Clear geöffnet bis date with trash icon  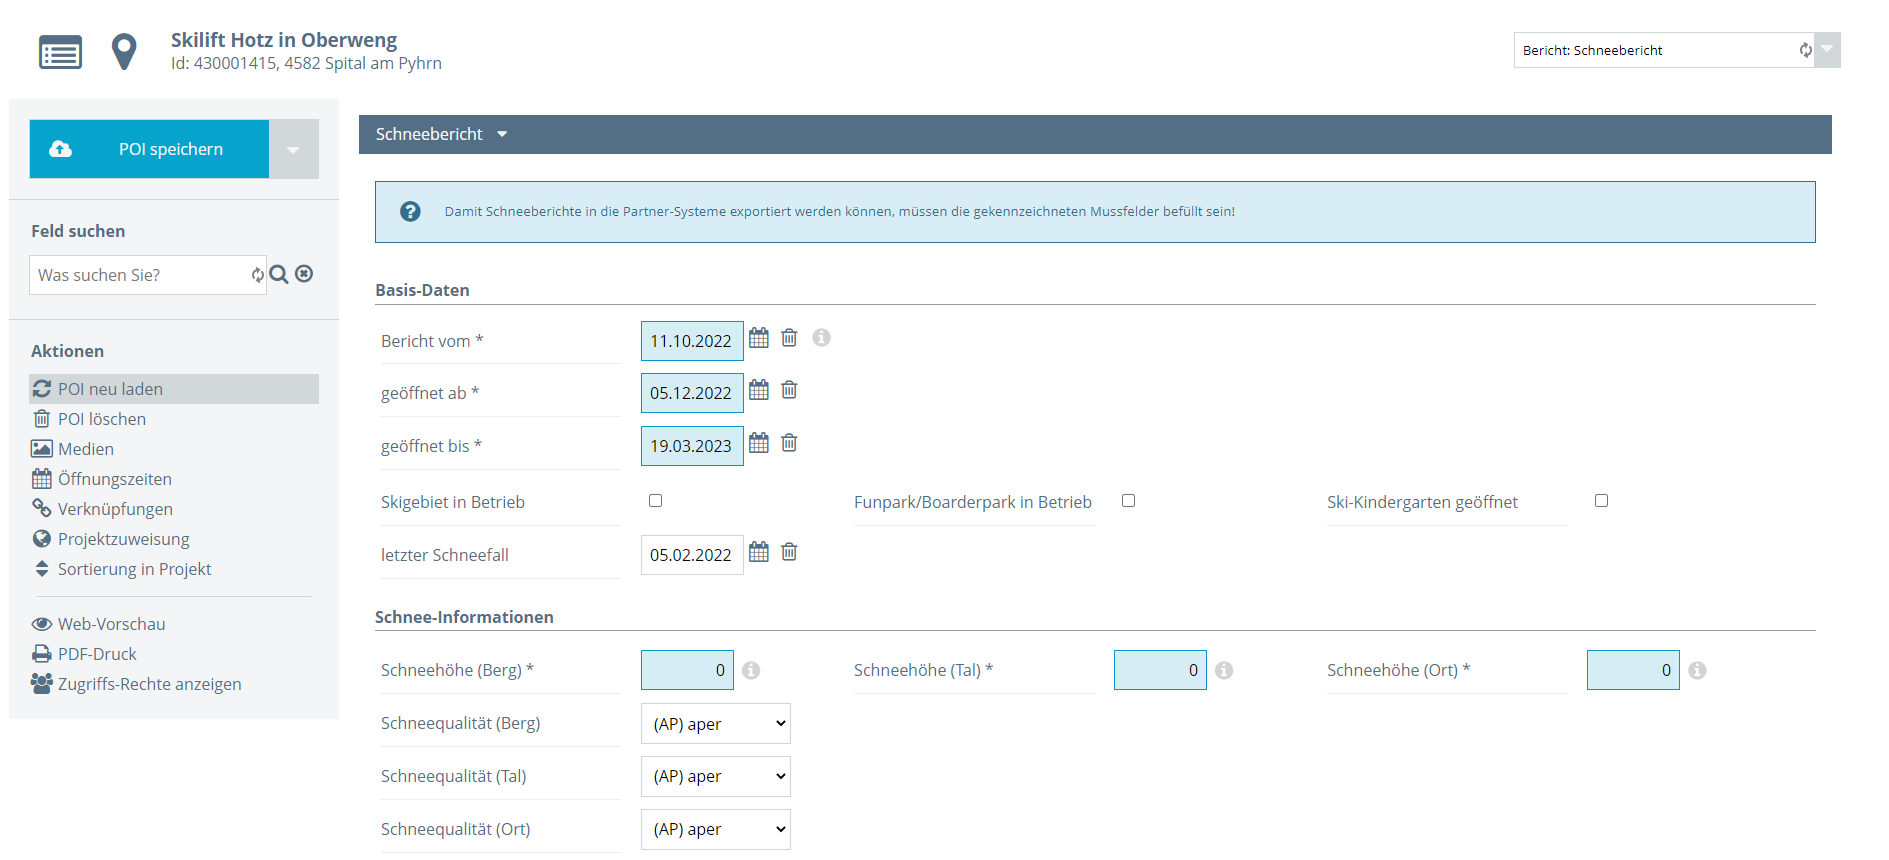(789, 443)
